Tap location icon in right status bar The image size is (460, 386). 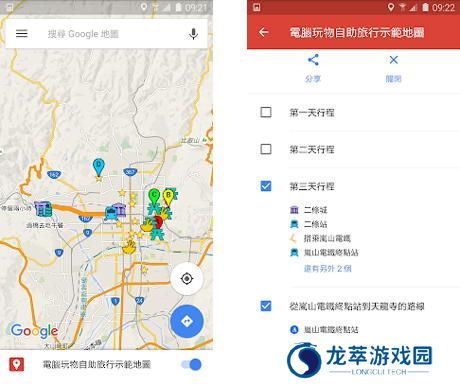(x=391, y=7)
